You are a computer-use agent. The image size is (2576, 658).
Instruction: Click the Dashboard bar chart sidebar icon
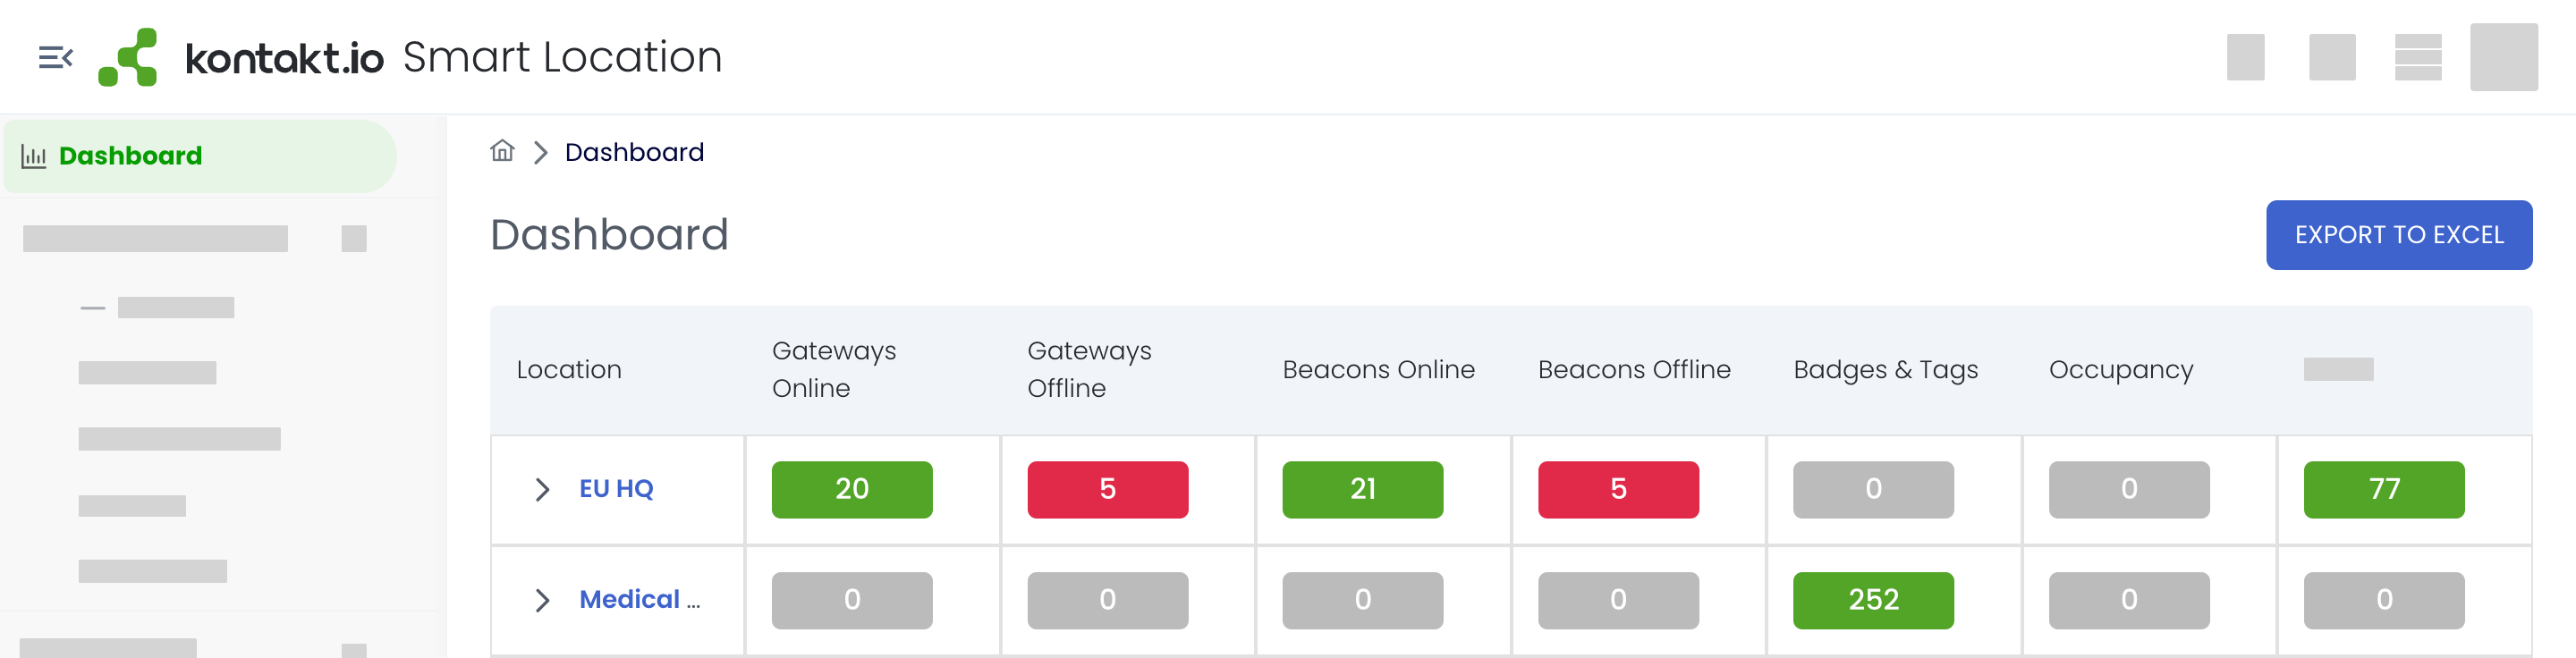pyautogui.click(x=34, y=156)
